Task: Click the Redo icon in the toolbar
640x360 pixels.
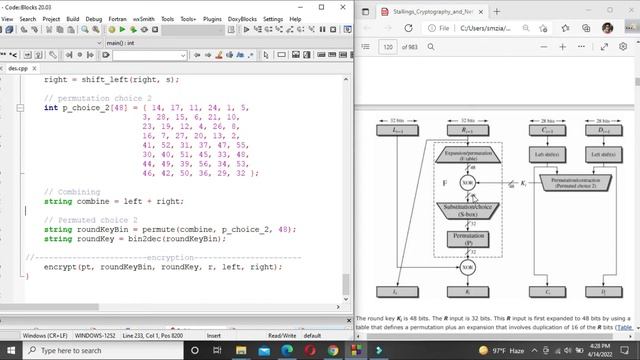Action: tap(35, 29)
